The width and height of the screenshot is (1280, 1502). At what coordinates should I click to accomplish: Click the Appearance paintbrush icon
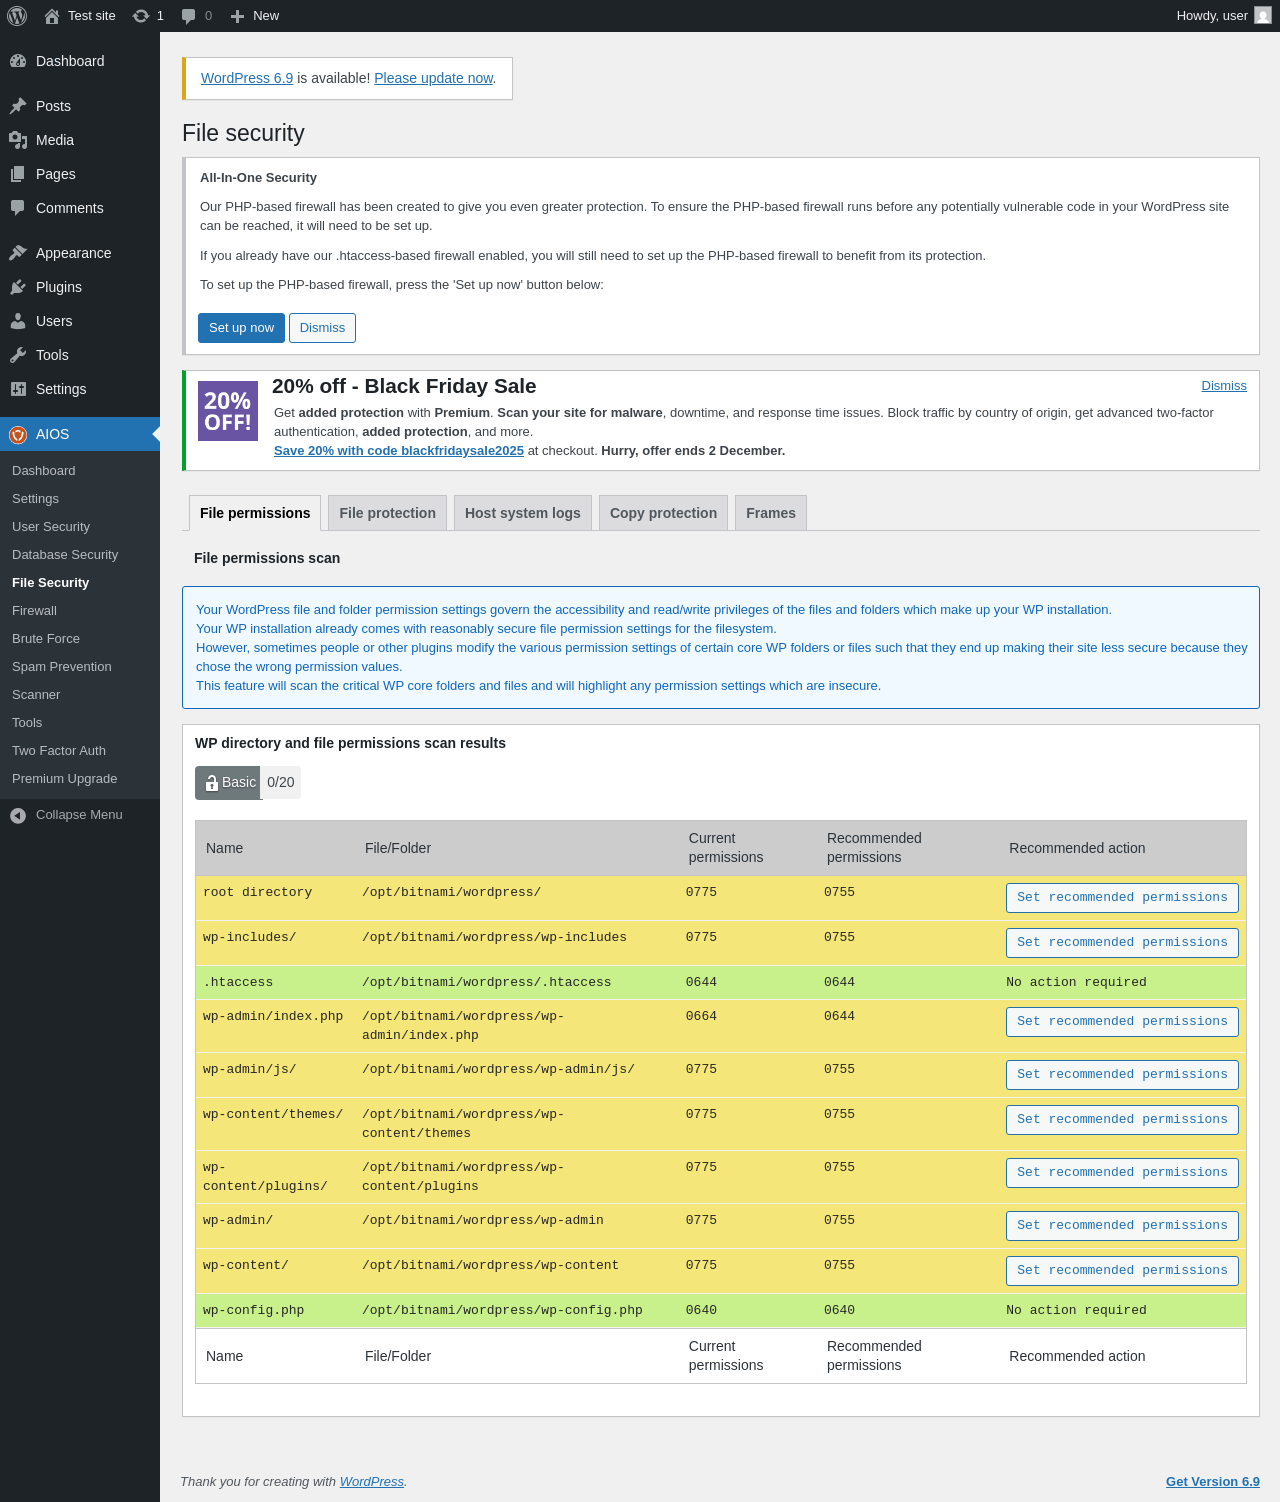(x=18, y=253)
